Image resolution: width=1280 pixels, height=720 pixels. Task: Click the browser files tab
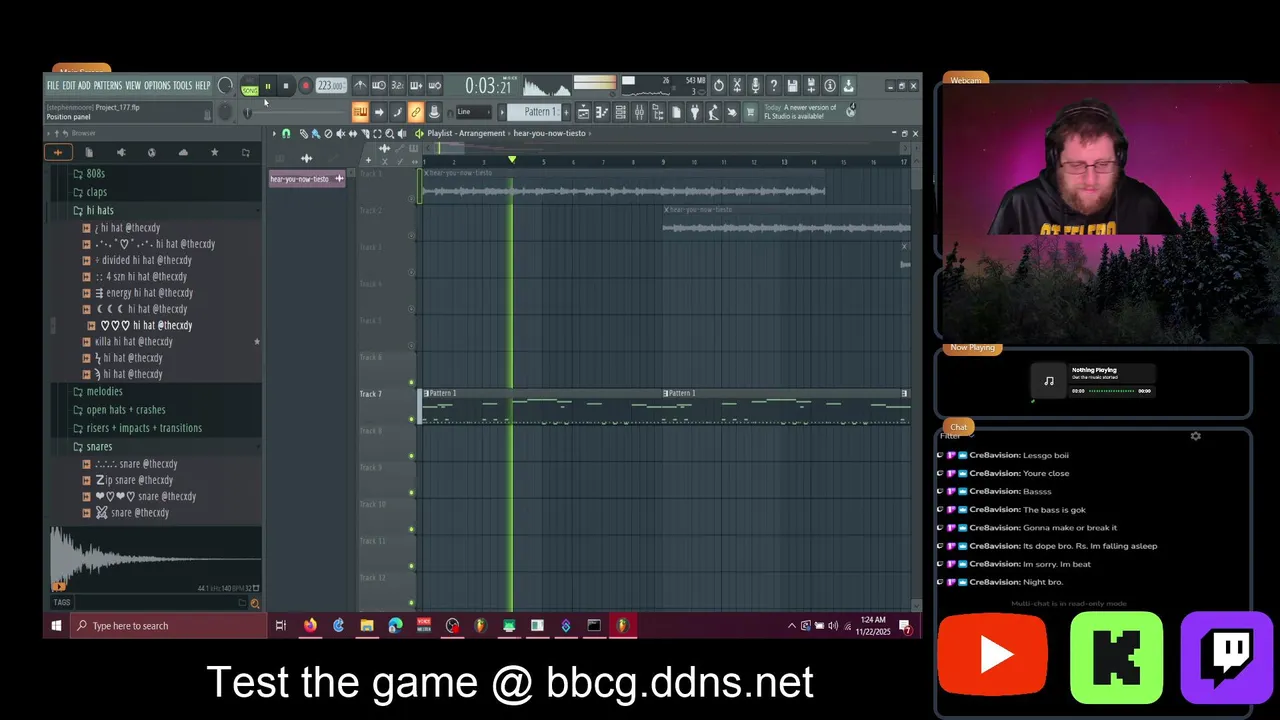coord(89,153)
